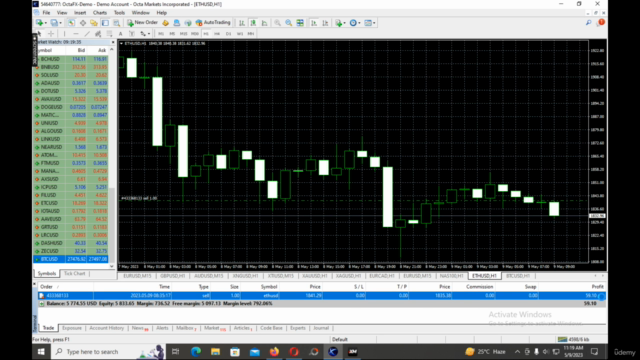
Task: Toggle the Market Watch panel icon
Action: coord(71,23)
